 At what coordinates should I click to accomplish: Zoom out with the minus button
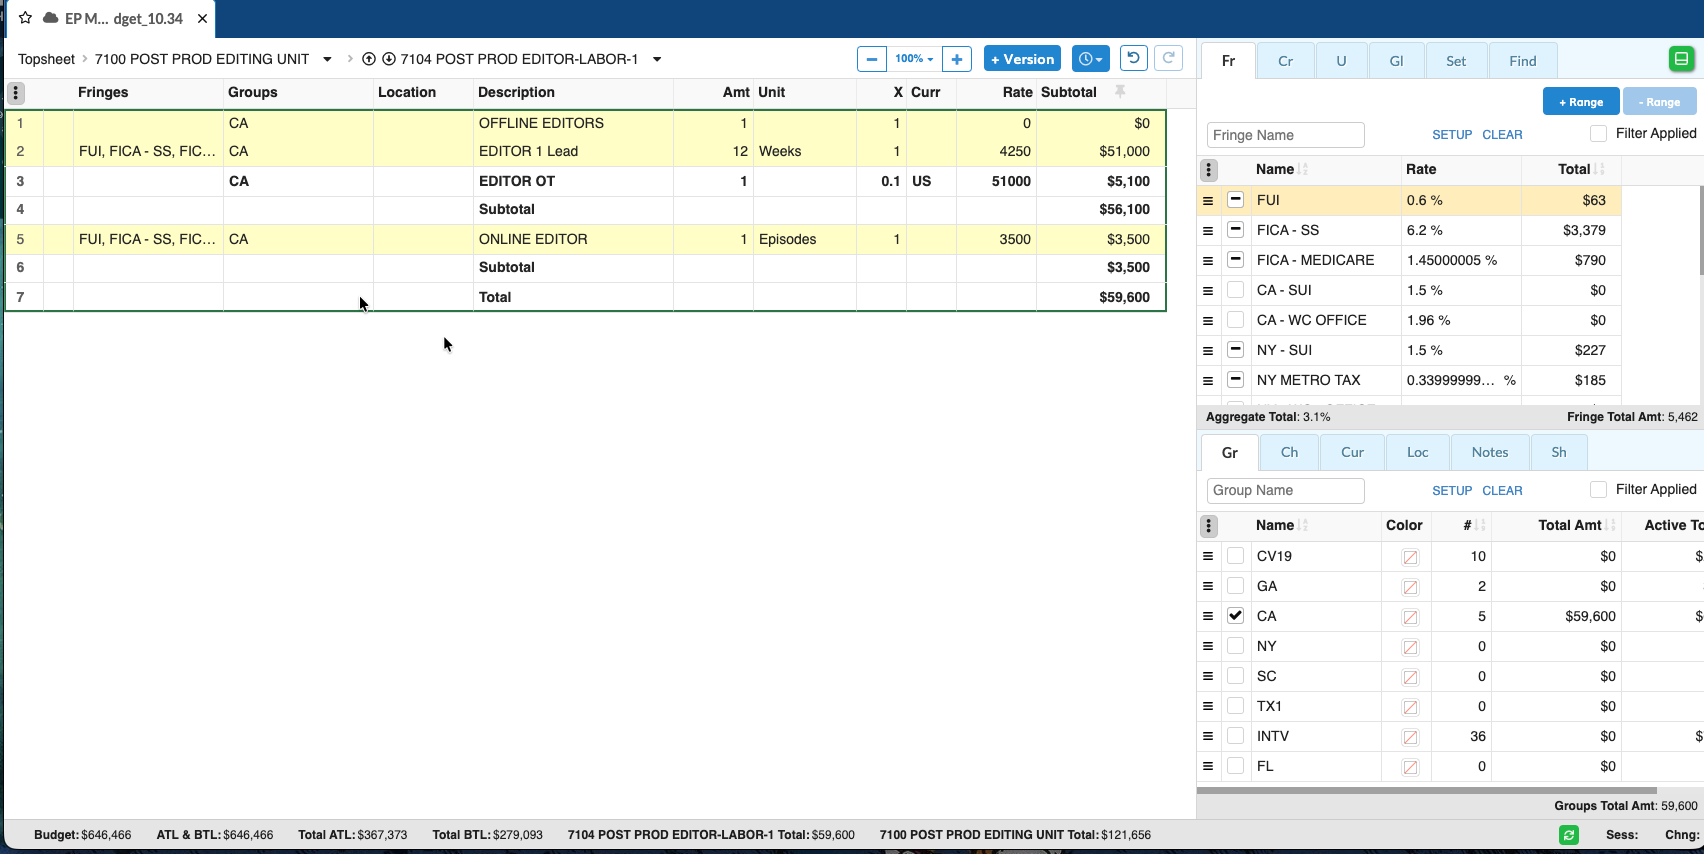coord(872,59)
